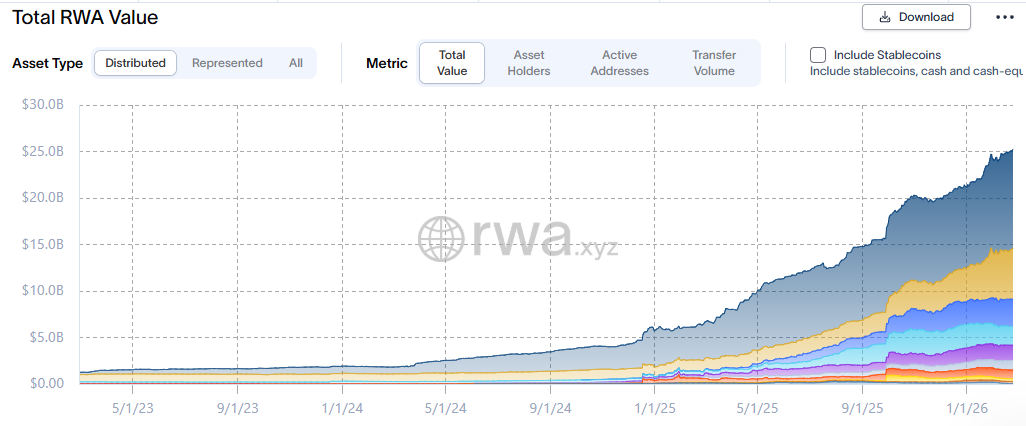Switch to the Asset Holders metric

point(528,63)
